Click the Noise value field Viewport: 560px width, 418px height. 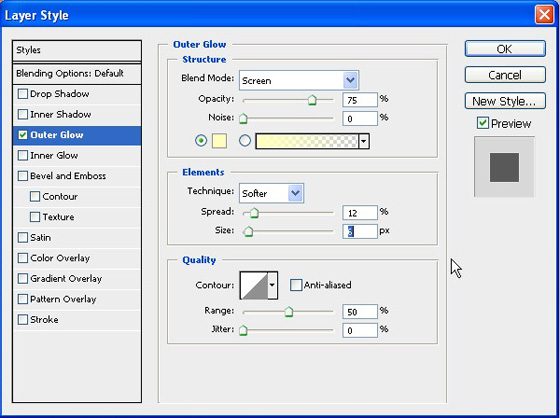pos(360,119)
